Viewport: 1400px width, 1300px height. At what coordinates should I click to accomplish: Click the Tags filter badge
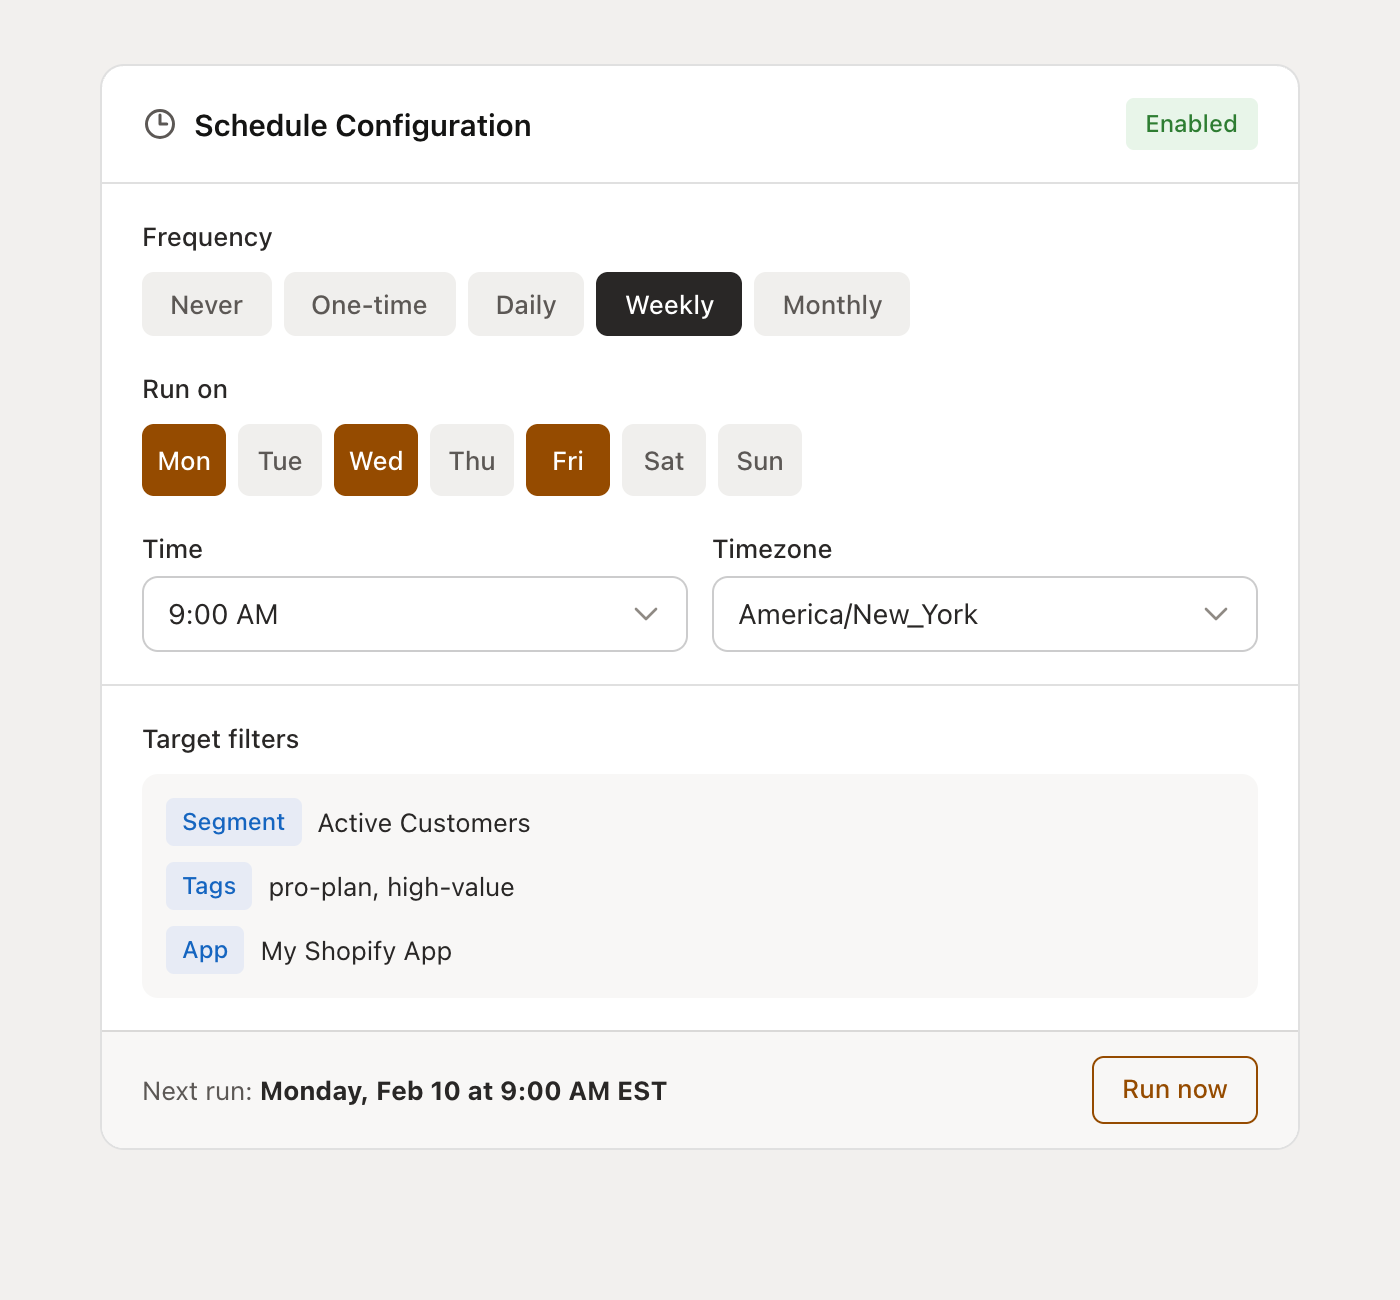pyautogui.click(x=209, y=886)
